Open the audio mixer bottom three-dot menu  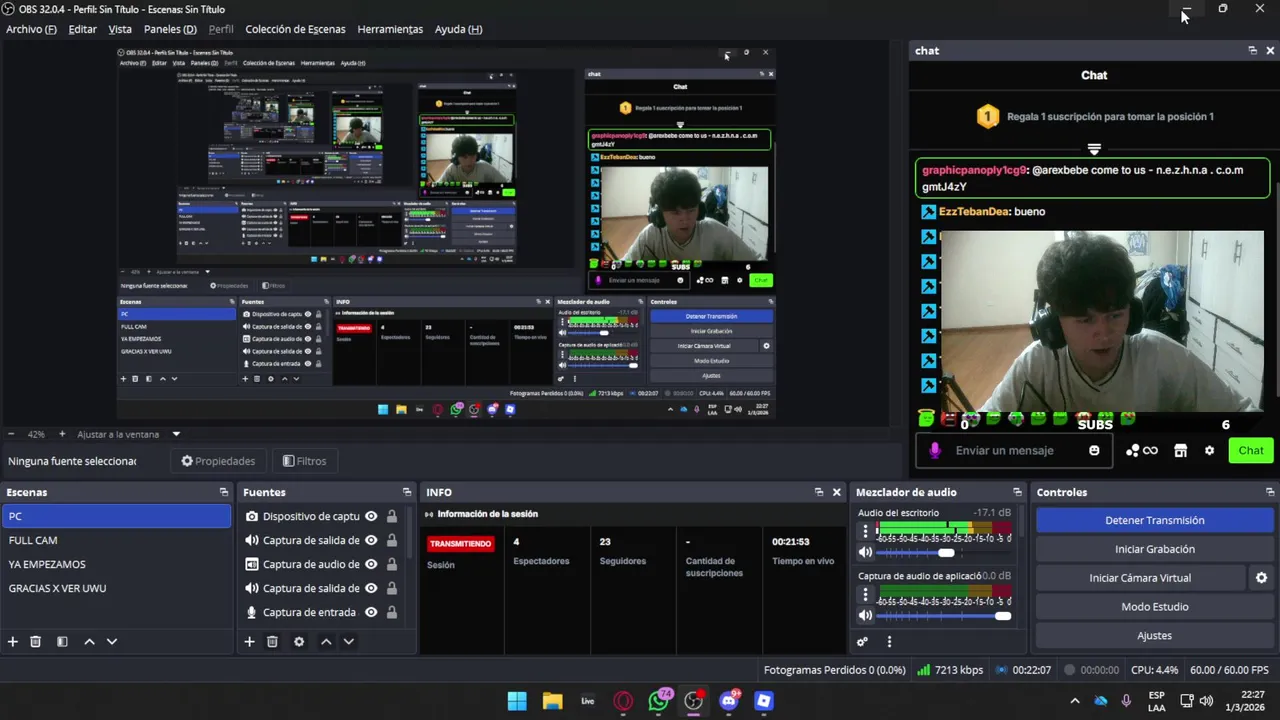889,642
